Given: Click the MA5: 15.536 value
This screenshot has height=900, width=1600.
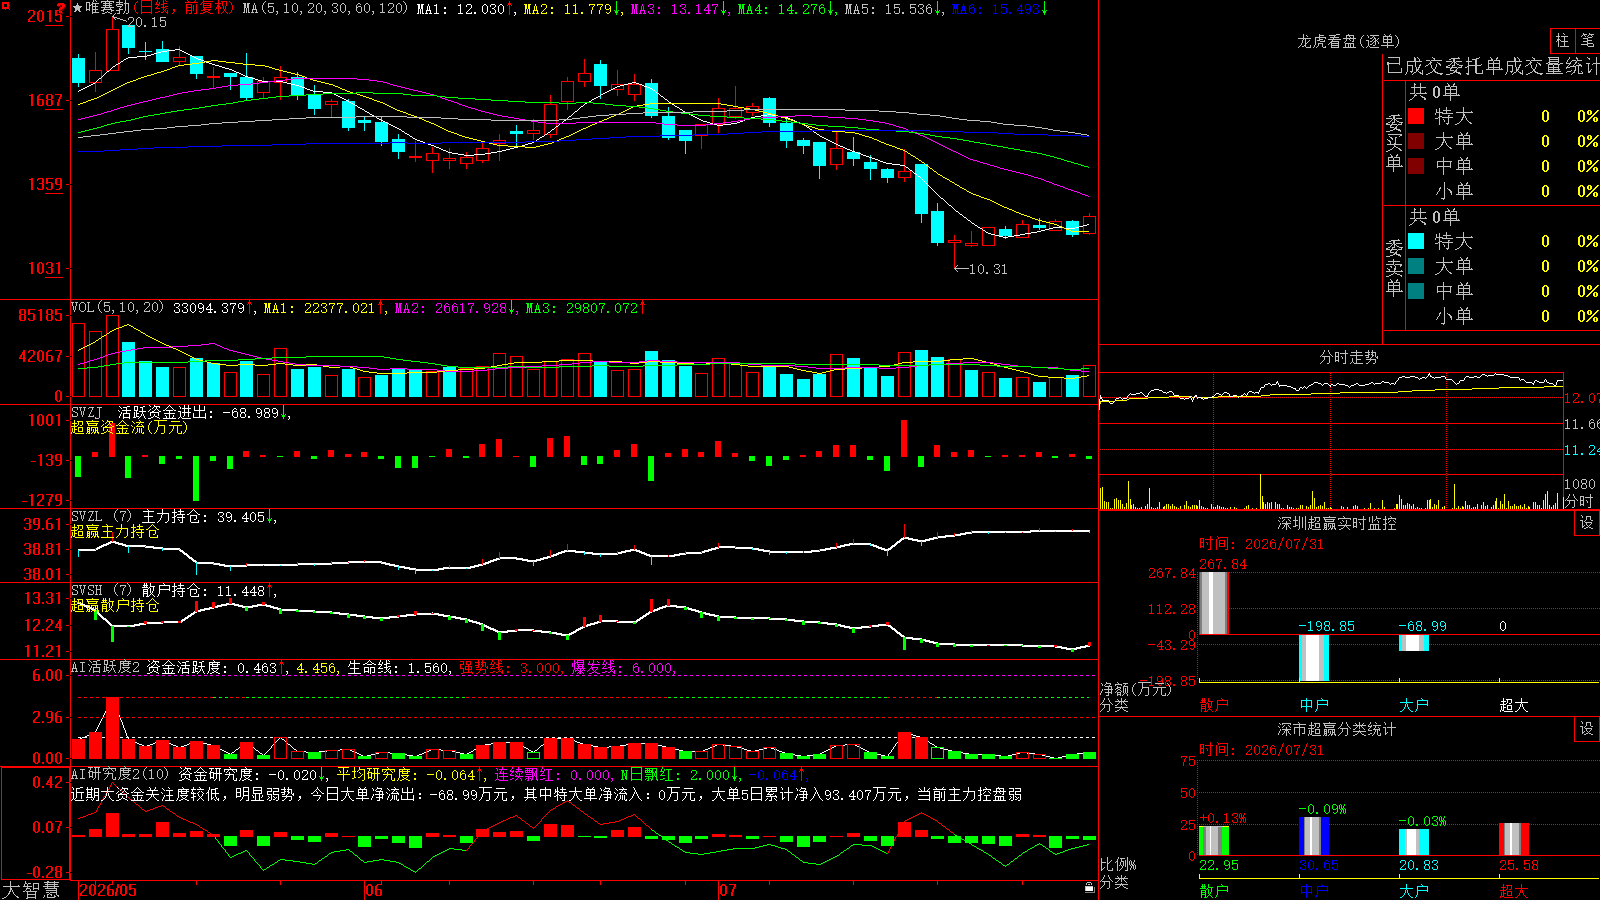Looking at the screenshot, I should coord(893,8).
